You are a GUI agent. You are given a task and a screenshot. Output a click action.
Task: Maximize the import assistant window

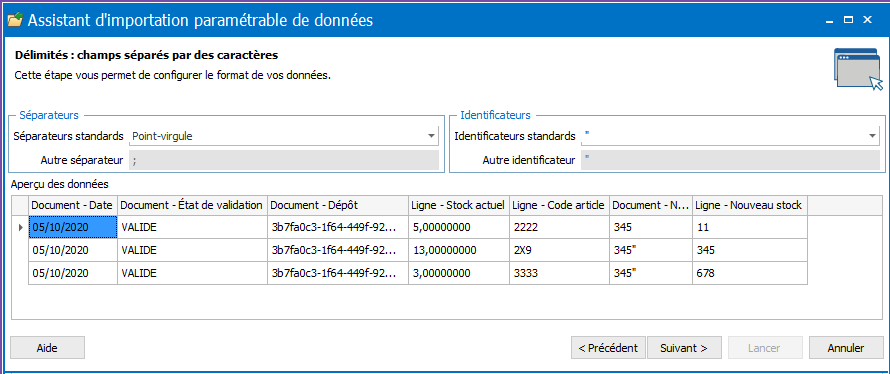point(849,20)
